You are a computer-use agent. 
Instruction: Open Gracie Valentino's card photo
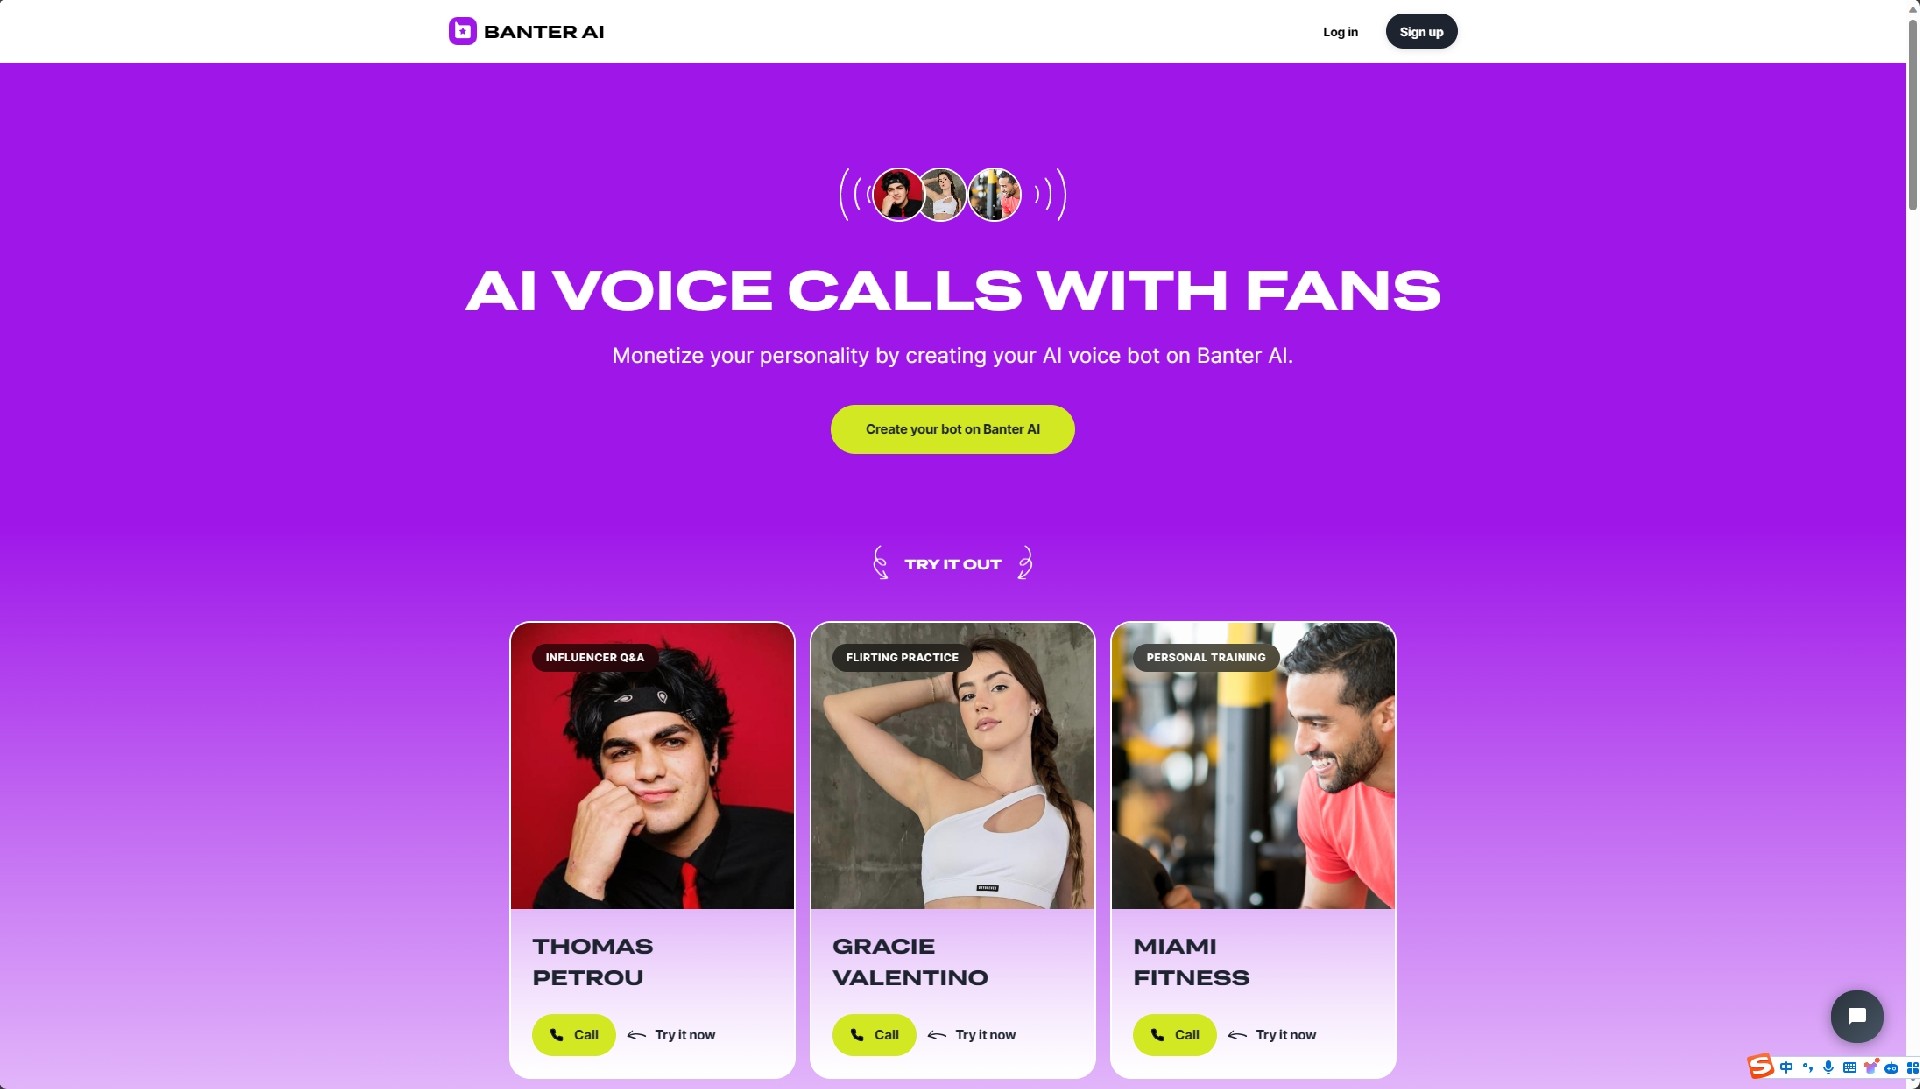click(x=952, y=766)
